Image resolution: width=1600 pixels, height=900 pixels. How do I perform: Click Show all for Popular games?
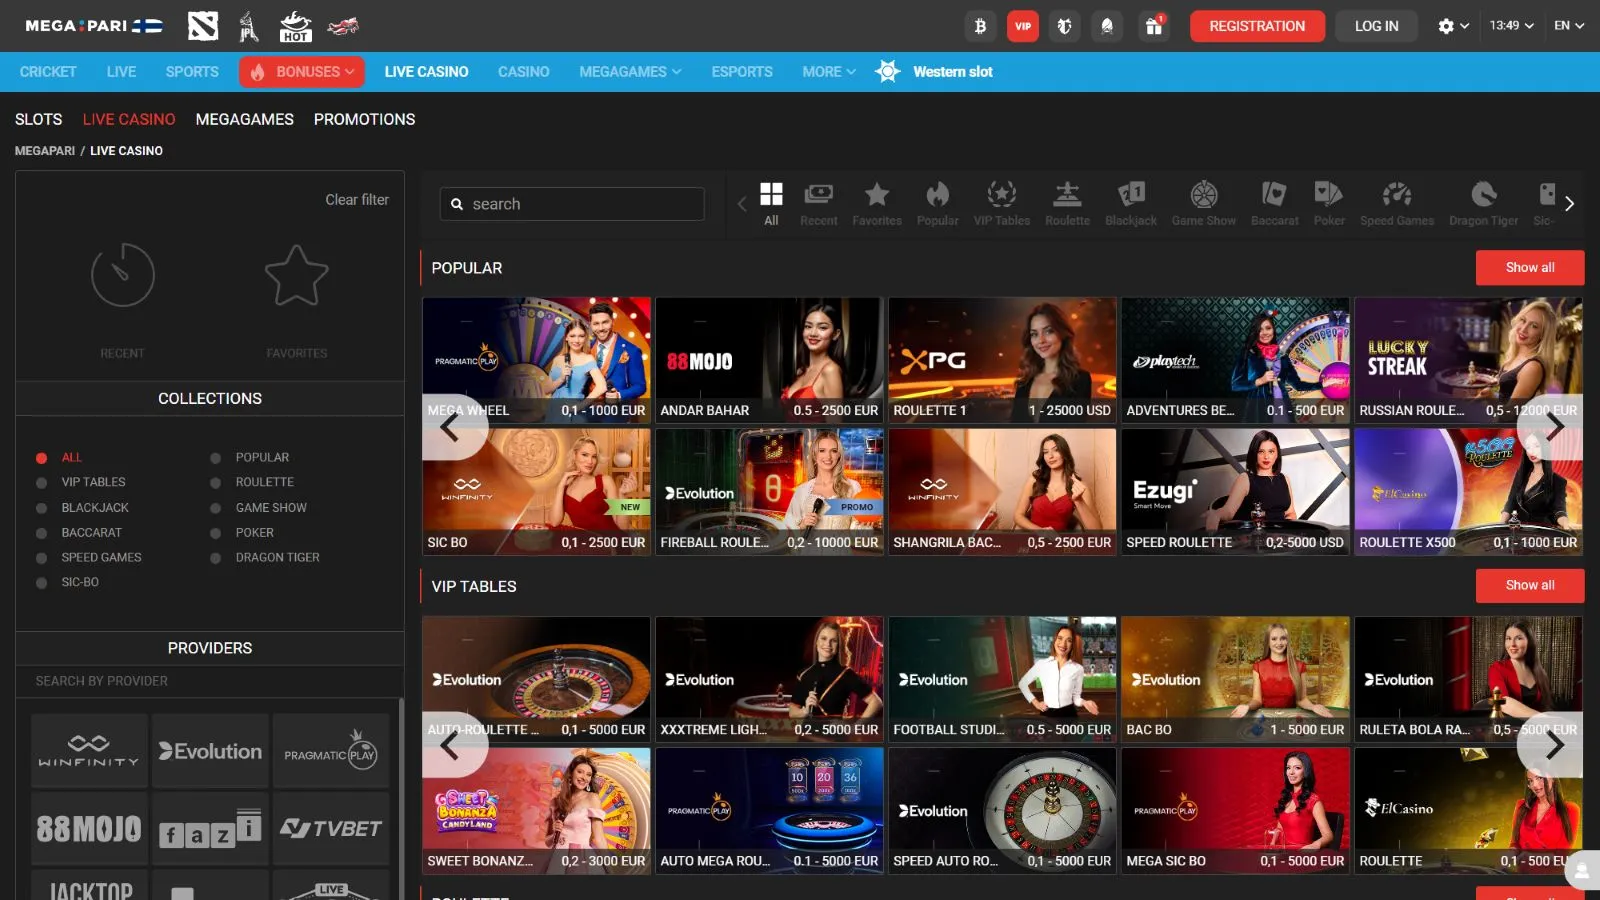click(1529, 268)
